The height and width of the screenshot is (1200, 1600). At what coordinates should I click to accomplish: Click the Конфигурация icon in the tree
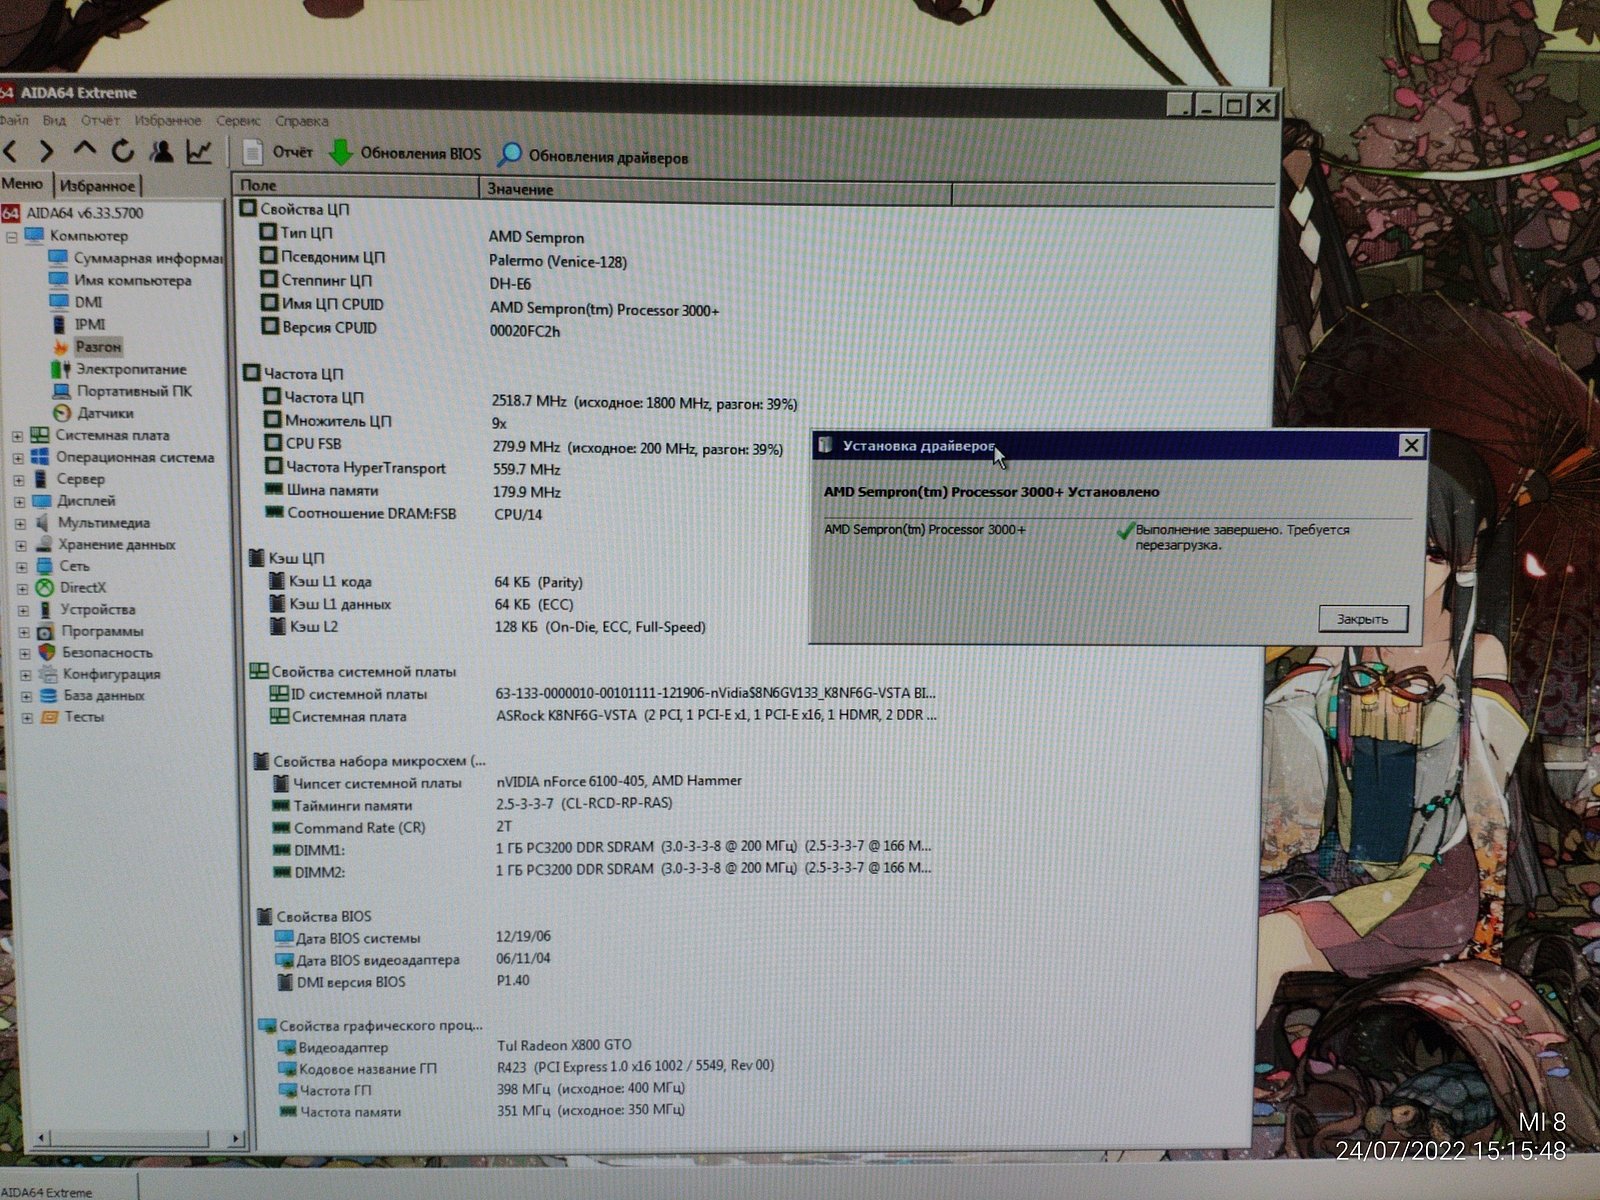(47, 675)
